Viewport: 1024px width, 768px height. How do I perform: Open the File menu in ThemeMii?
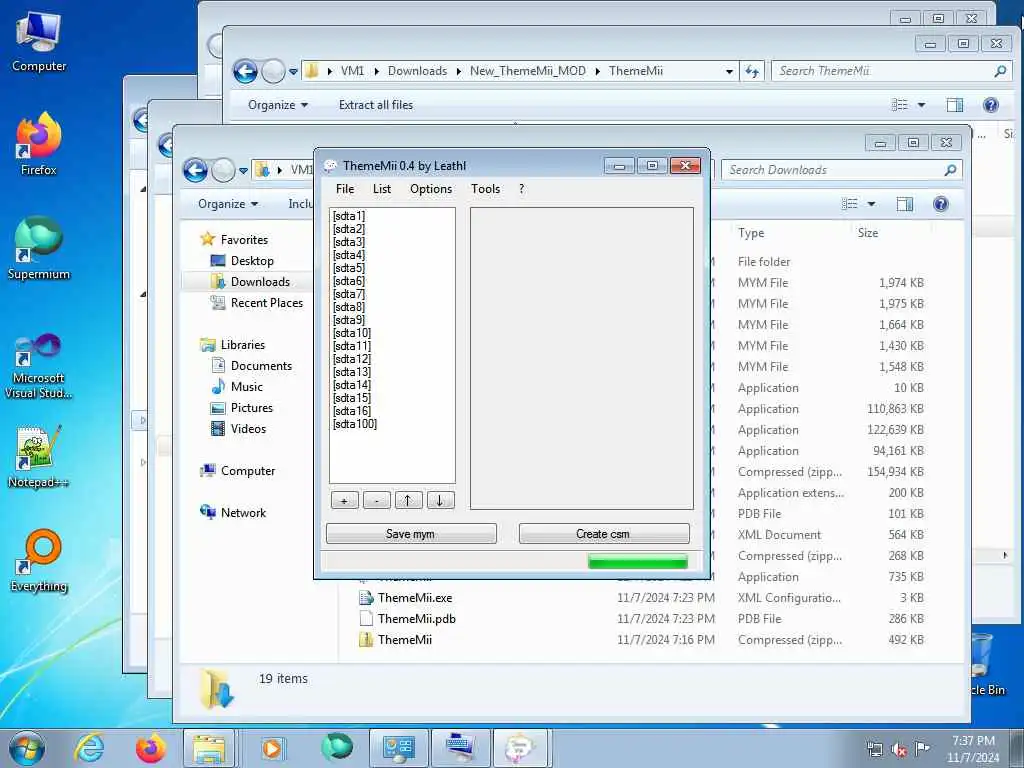coord(345,189)
